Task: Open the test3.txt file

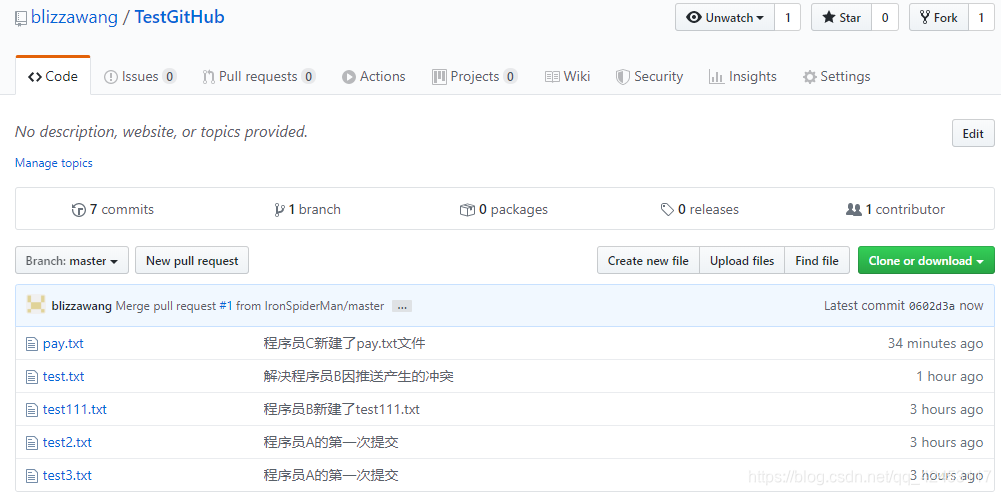Action: pyautogui.click(x=67, y=476)
